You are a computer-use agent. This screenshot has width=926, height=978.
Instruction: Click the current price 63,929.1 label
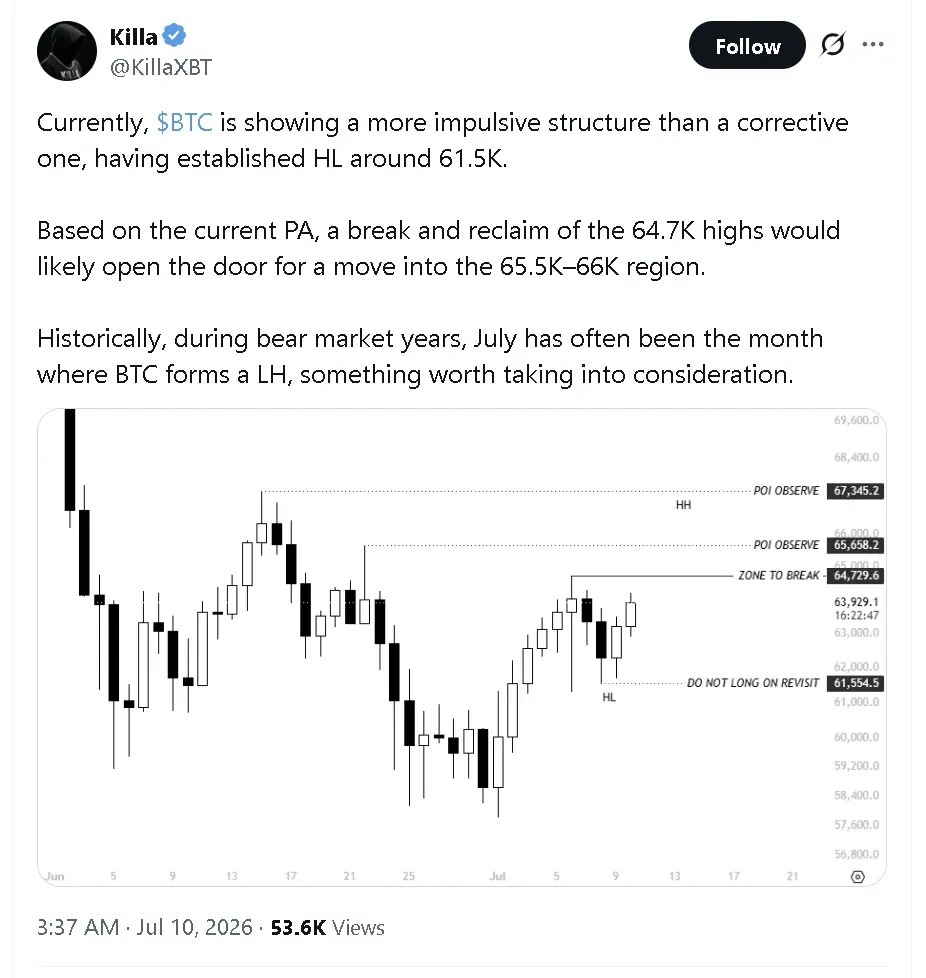(856, 602)
